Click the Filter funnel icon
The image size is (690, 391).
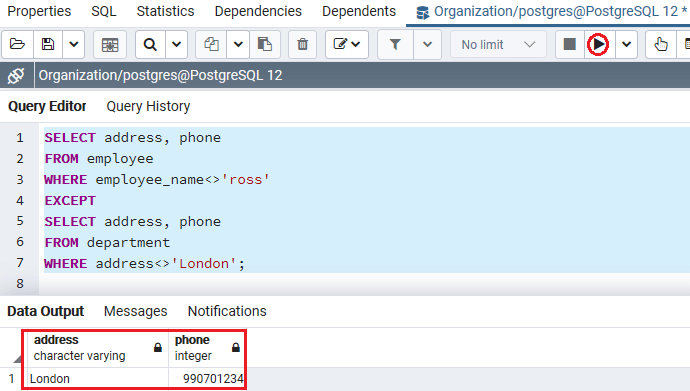click(395, 44)
